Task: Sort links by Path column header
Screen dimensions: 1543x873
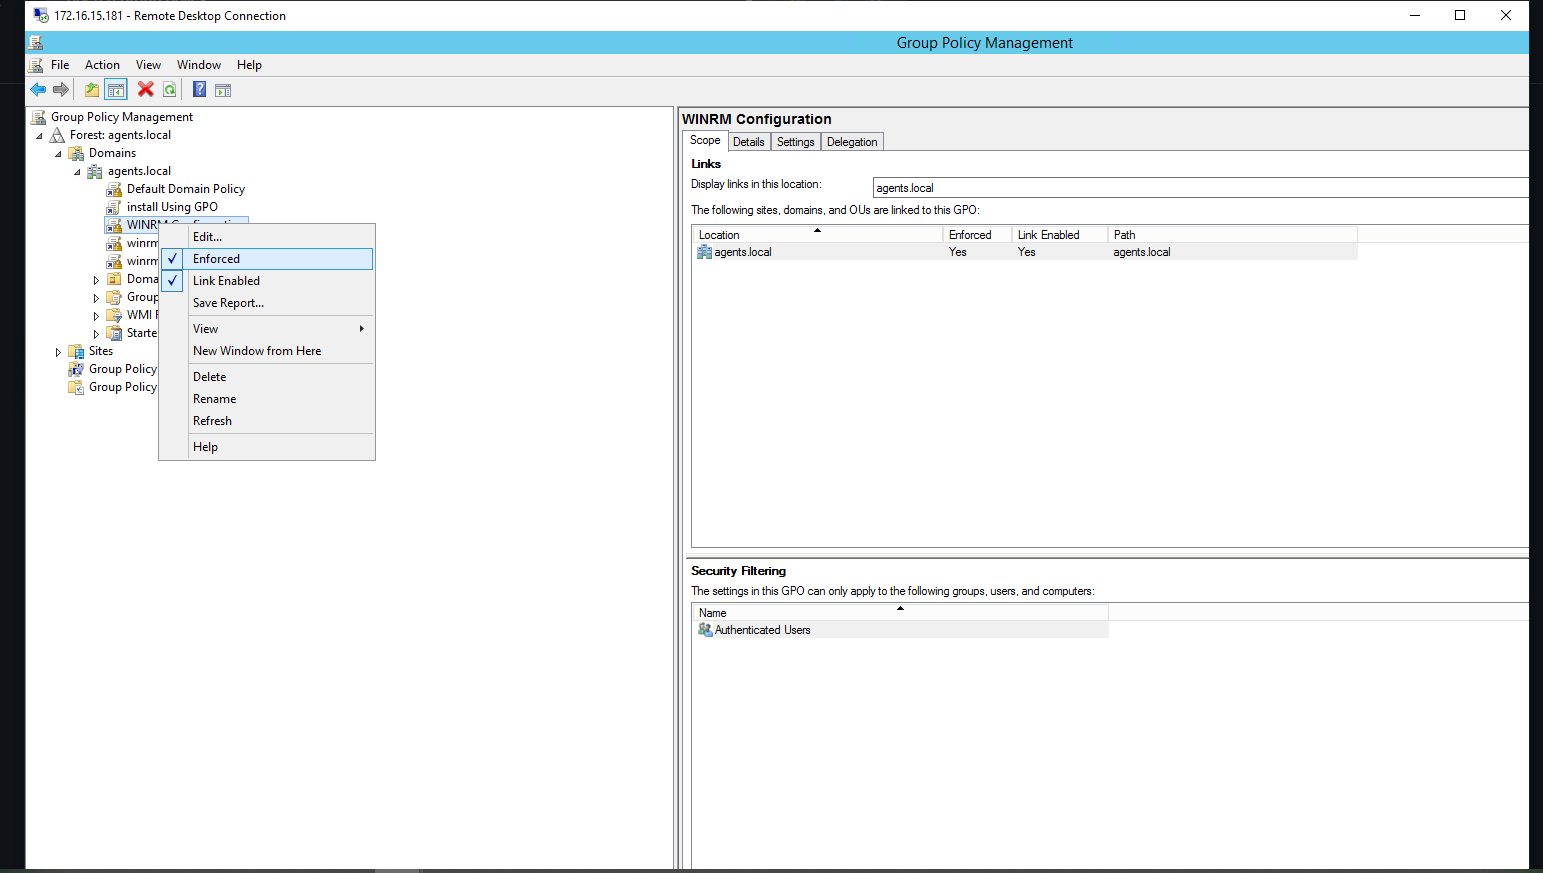Action: 1232,235
